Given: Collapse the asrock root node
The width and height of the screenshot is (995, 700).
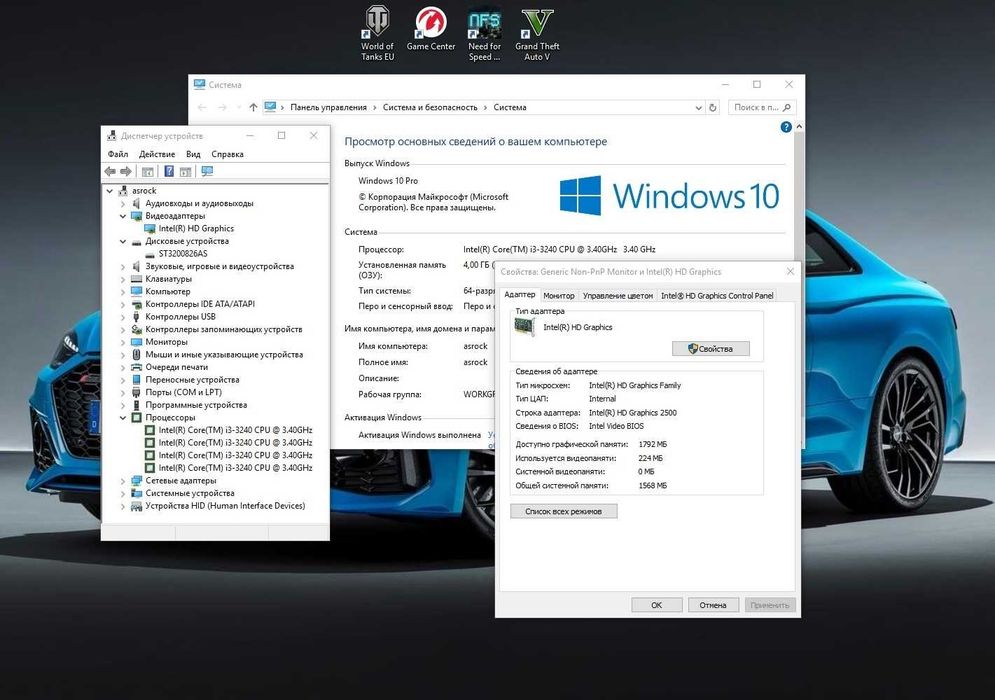Looking at the screenshot, I should click(x=109, y=190).
